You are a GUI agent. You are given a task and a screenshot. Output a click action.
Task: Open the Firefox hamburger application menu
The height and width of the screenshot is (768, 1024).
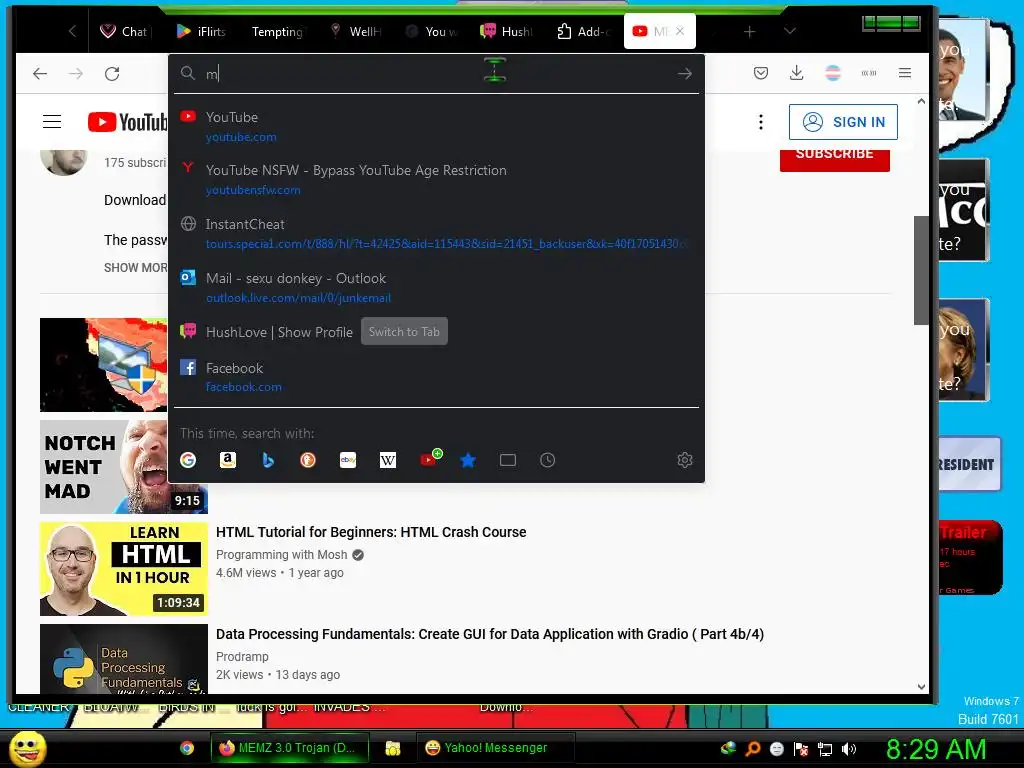click(904, 73)
